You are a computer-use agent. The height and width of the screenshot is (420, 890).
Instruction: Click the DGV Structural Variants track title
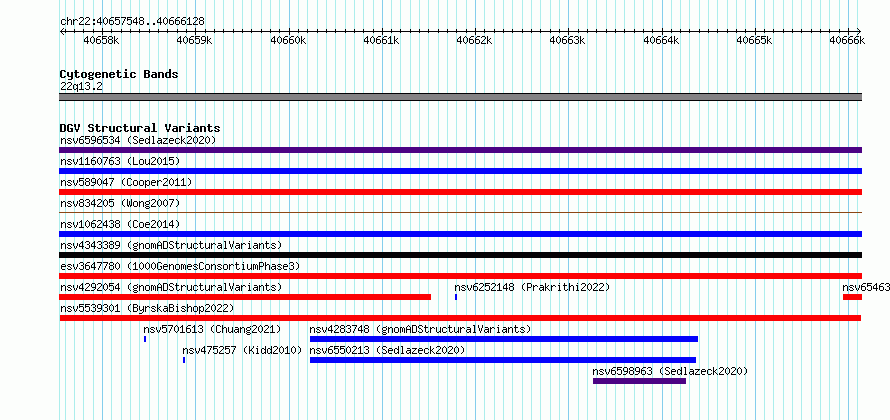[140, 128]
